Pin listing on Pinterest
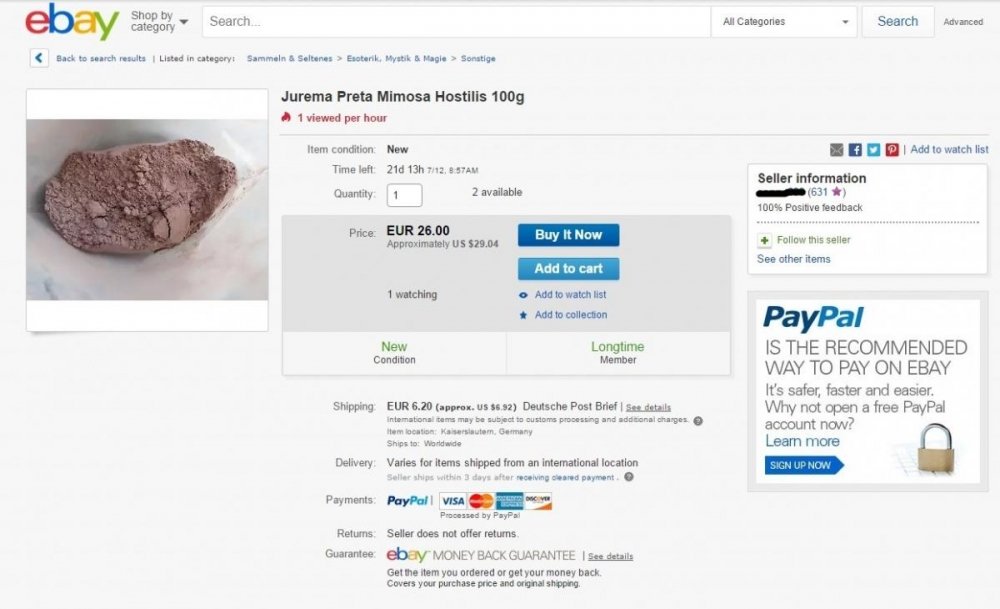The width and height of the screenshot is (1000, 609). tap(892, 150)
